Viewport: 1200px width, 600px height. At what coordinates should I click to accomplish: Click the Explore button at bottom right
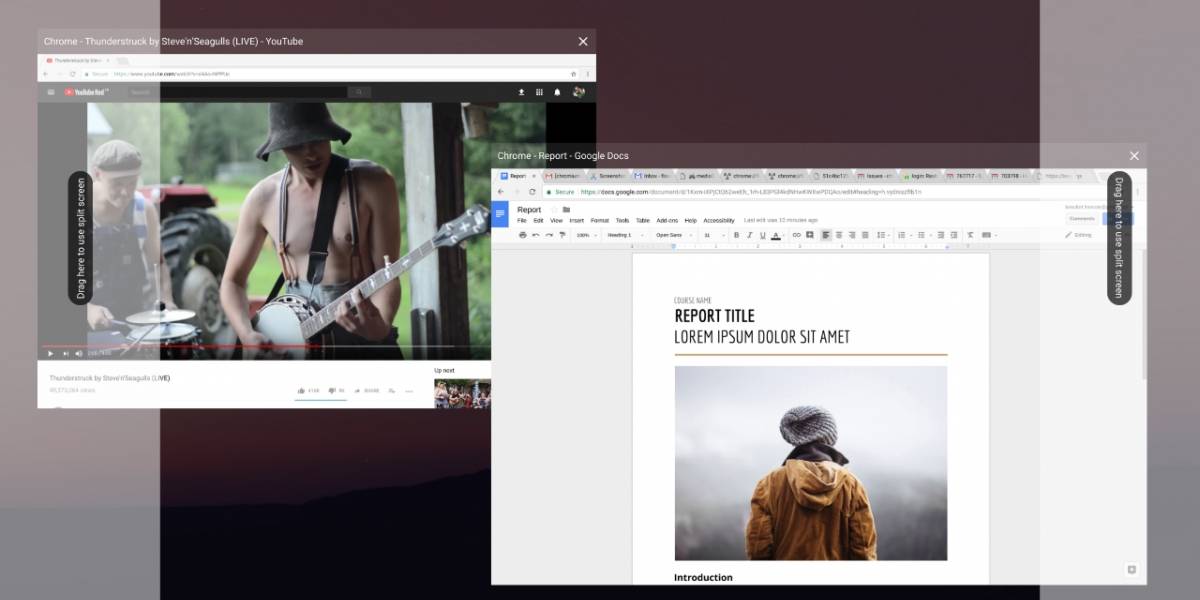(x=1132, y=570)
